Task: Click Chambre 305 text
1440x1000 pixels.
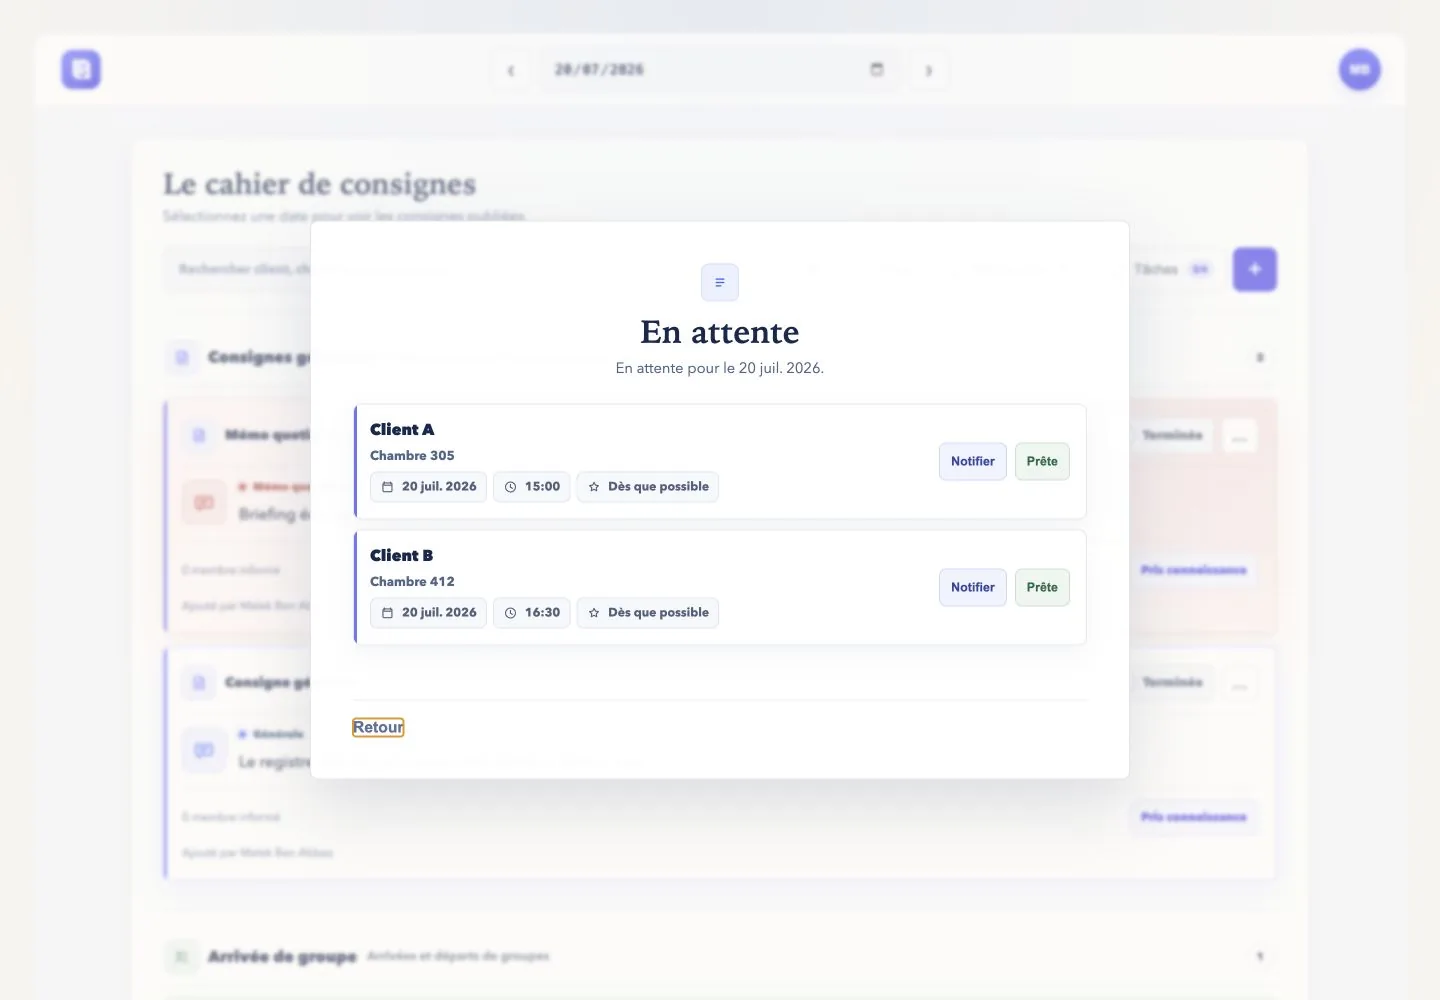Action: 412,455
